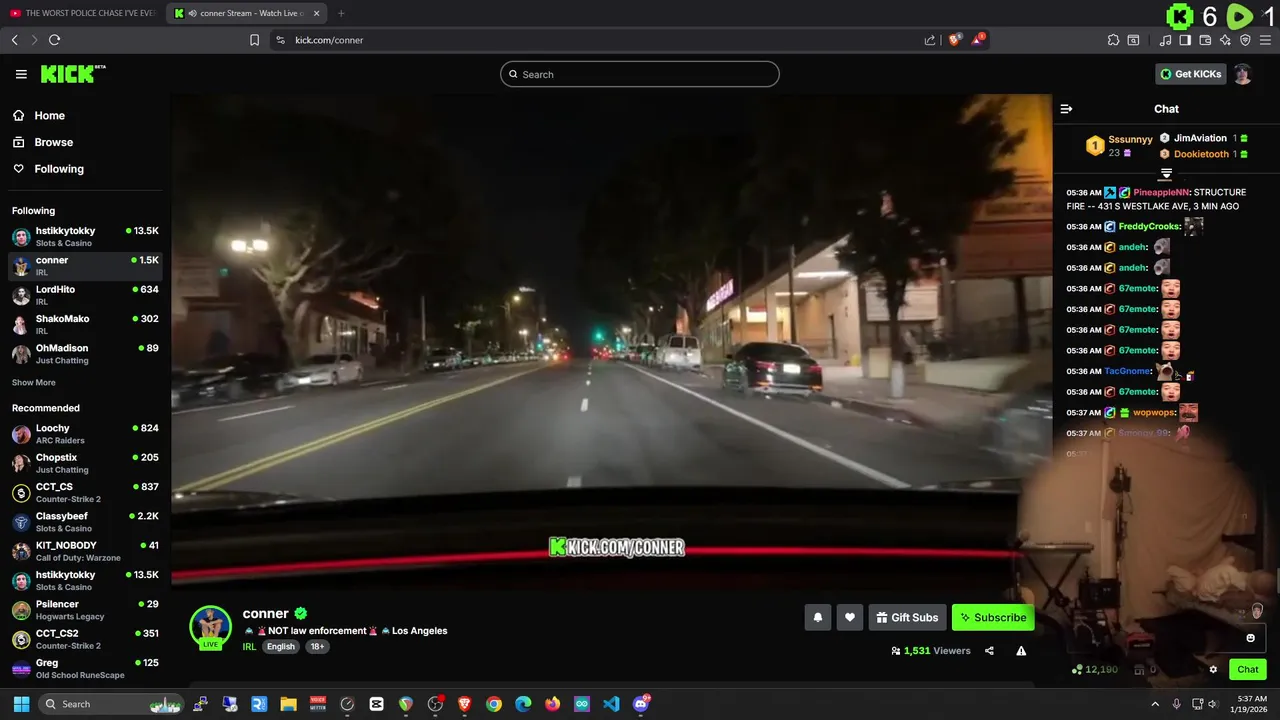Open Brave playlist music icon
The width and height of the screenshot is (1280, 720).
point(1165,40)
